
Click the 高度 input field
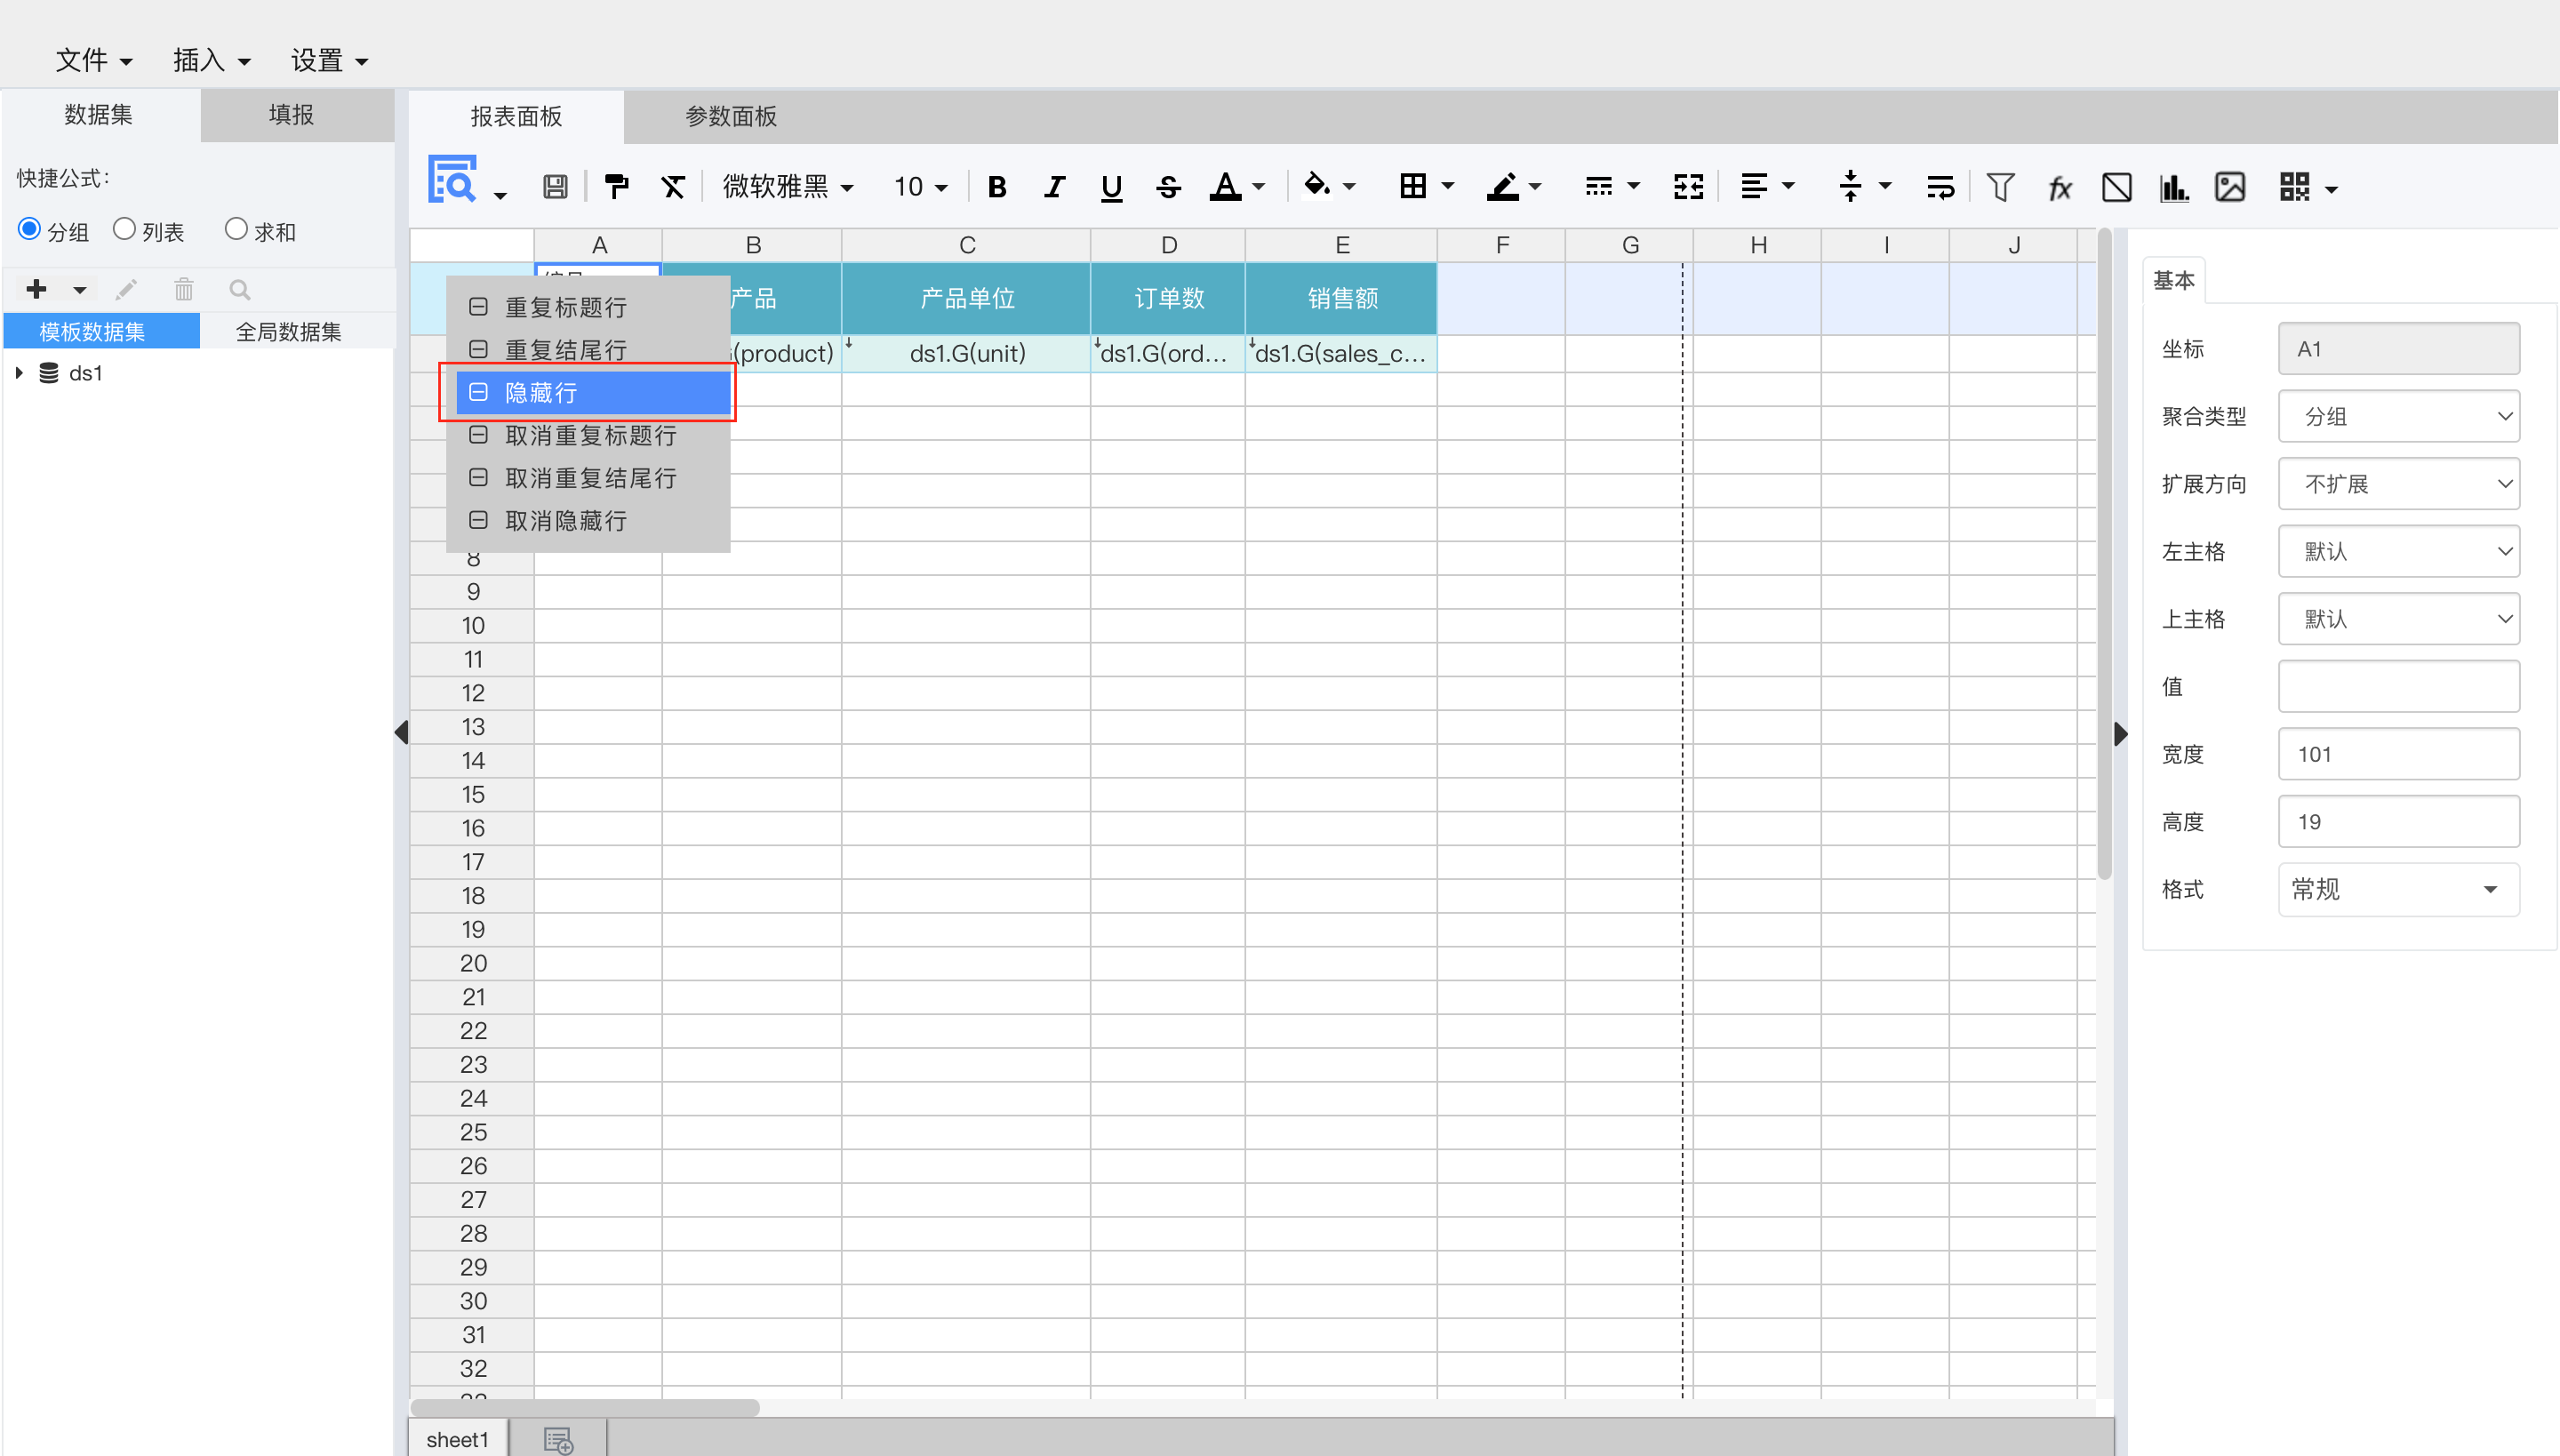2398,822
